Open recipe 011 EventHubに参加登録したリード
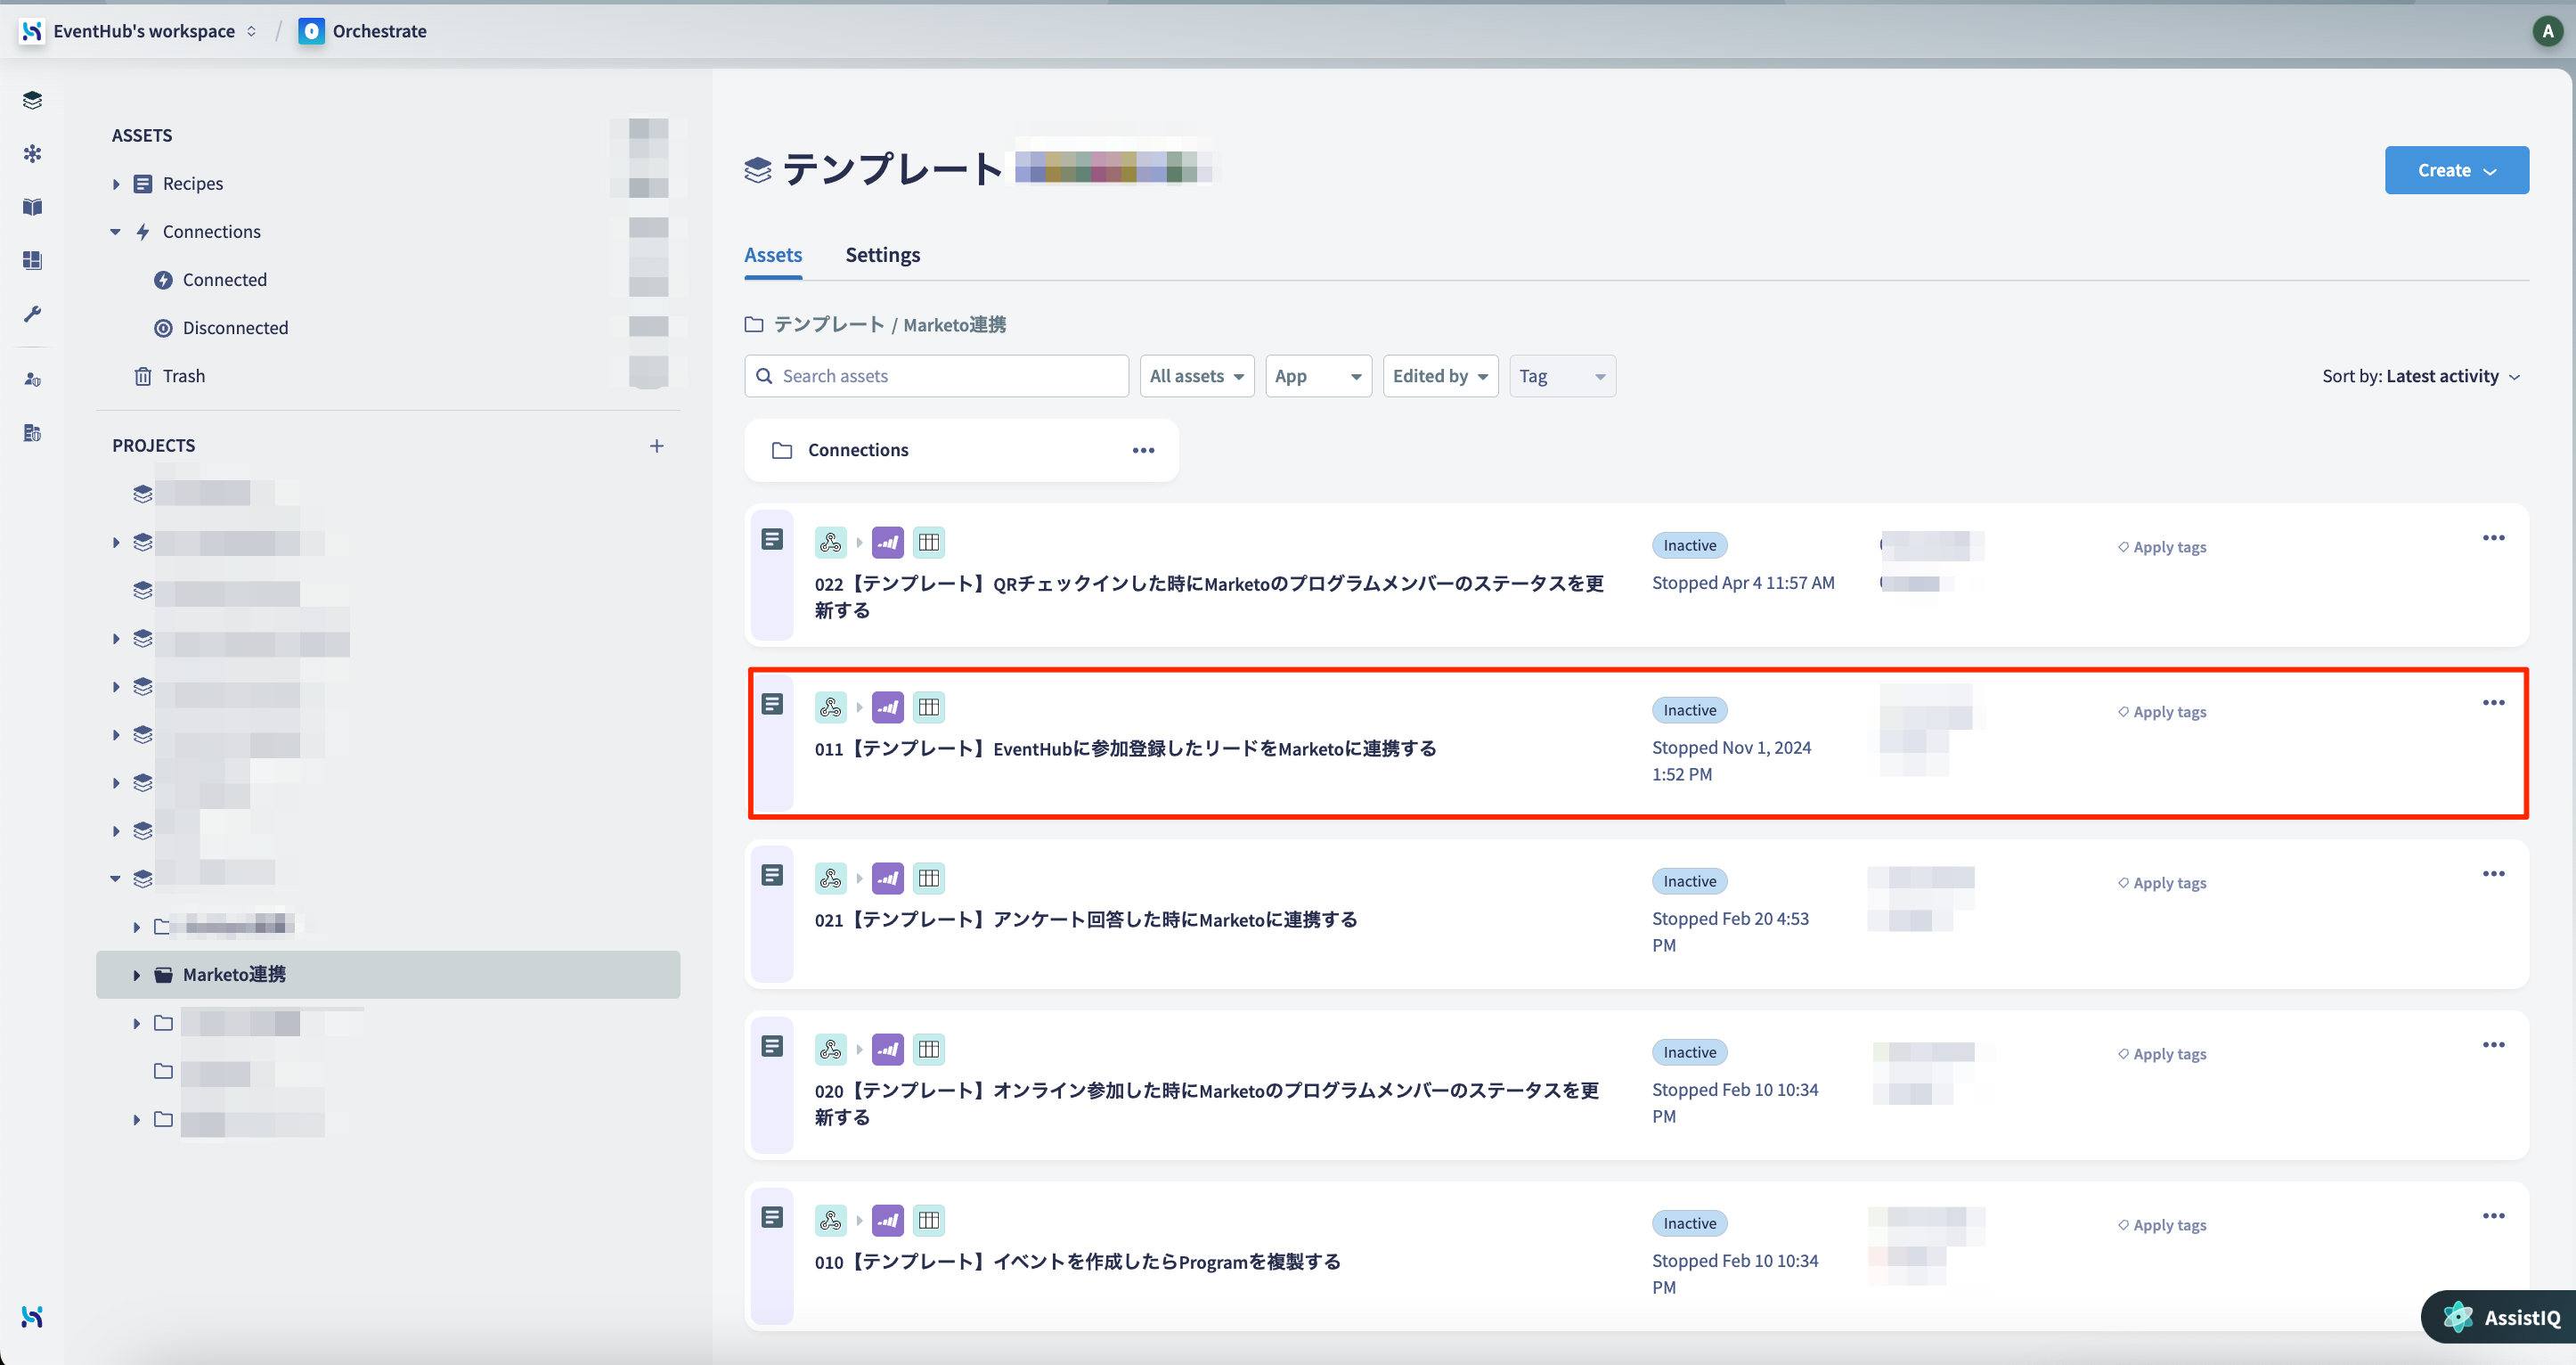The width and height of the screenshot is (2576, 1365). click(x=1125, y=749)
